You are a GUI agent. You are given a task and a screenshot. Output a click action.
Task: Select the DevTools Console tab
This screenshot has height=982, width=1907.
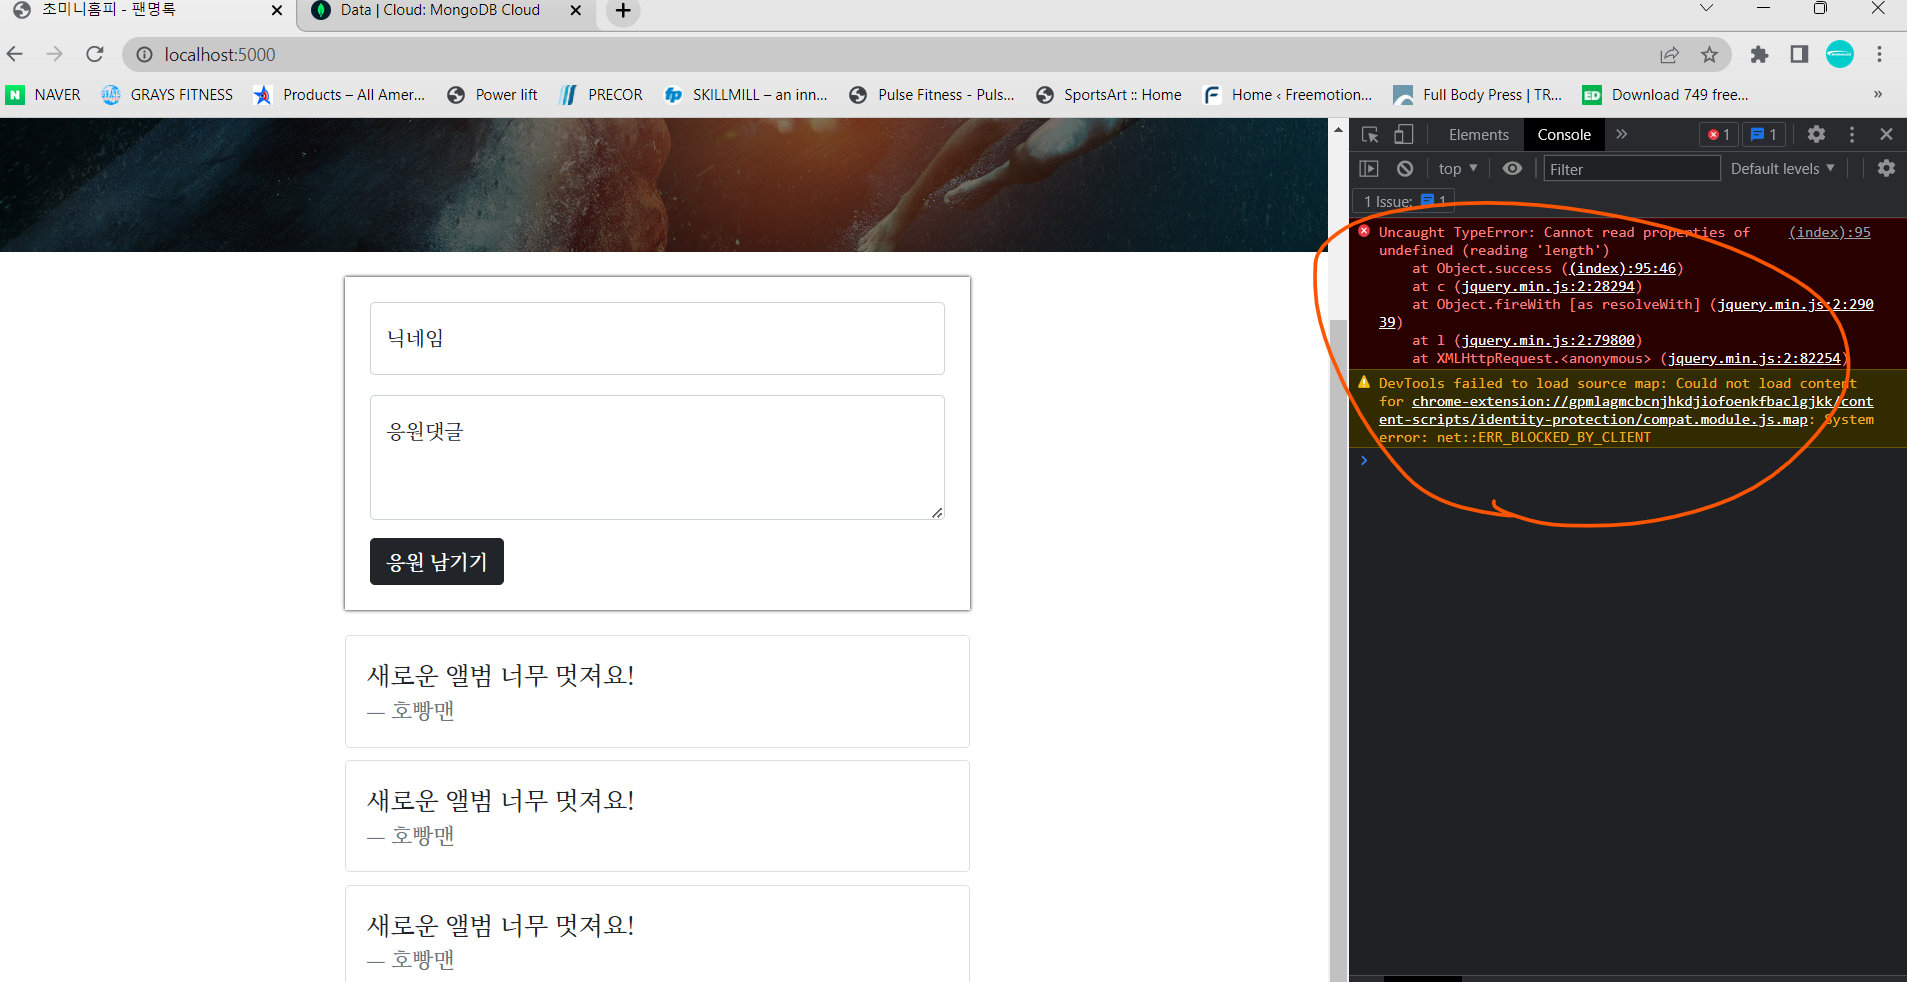click(1564, 135)
